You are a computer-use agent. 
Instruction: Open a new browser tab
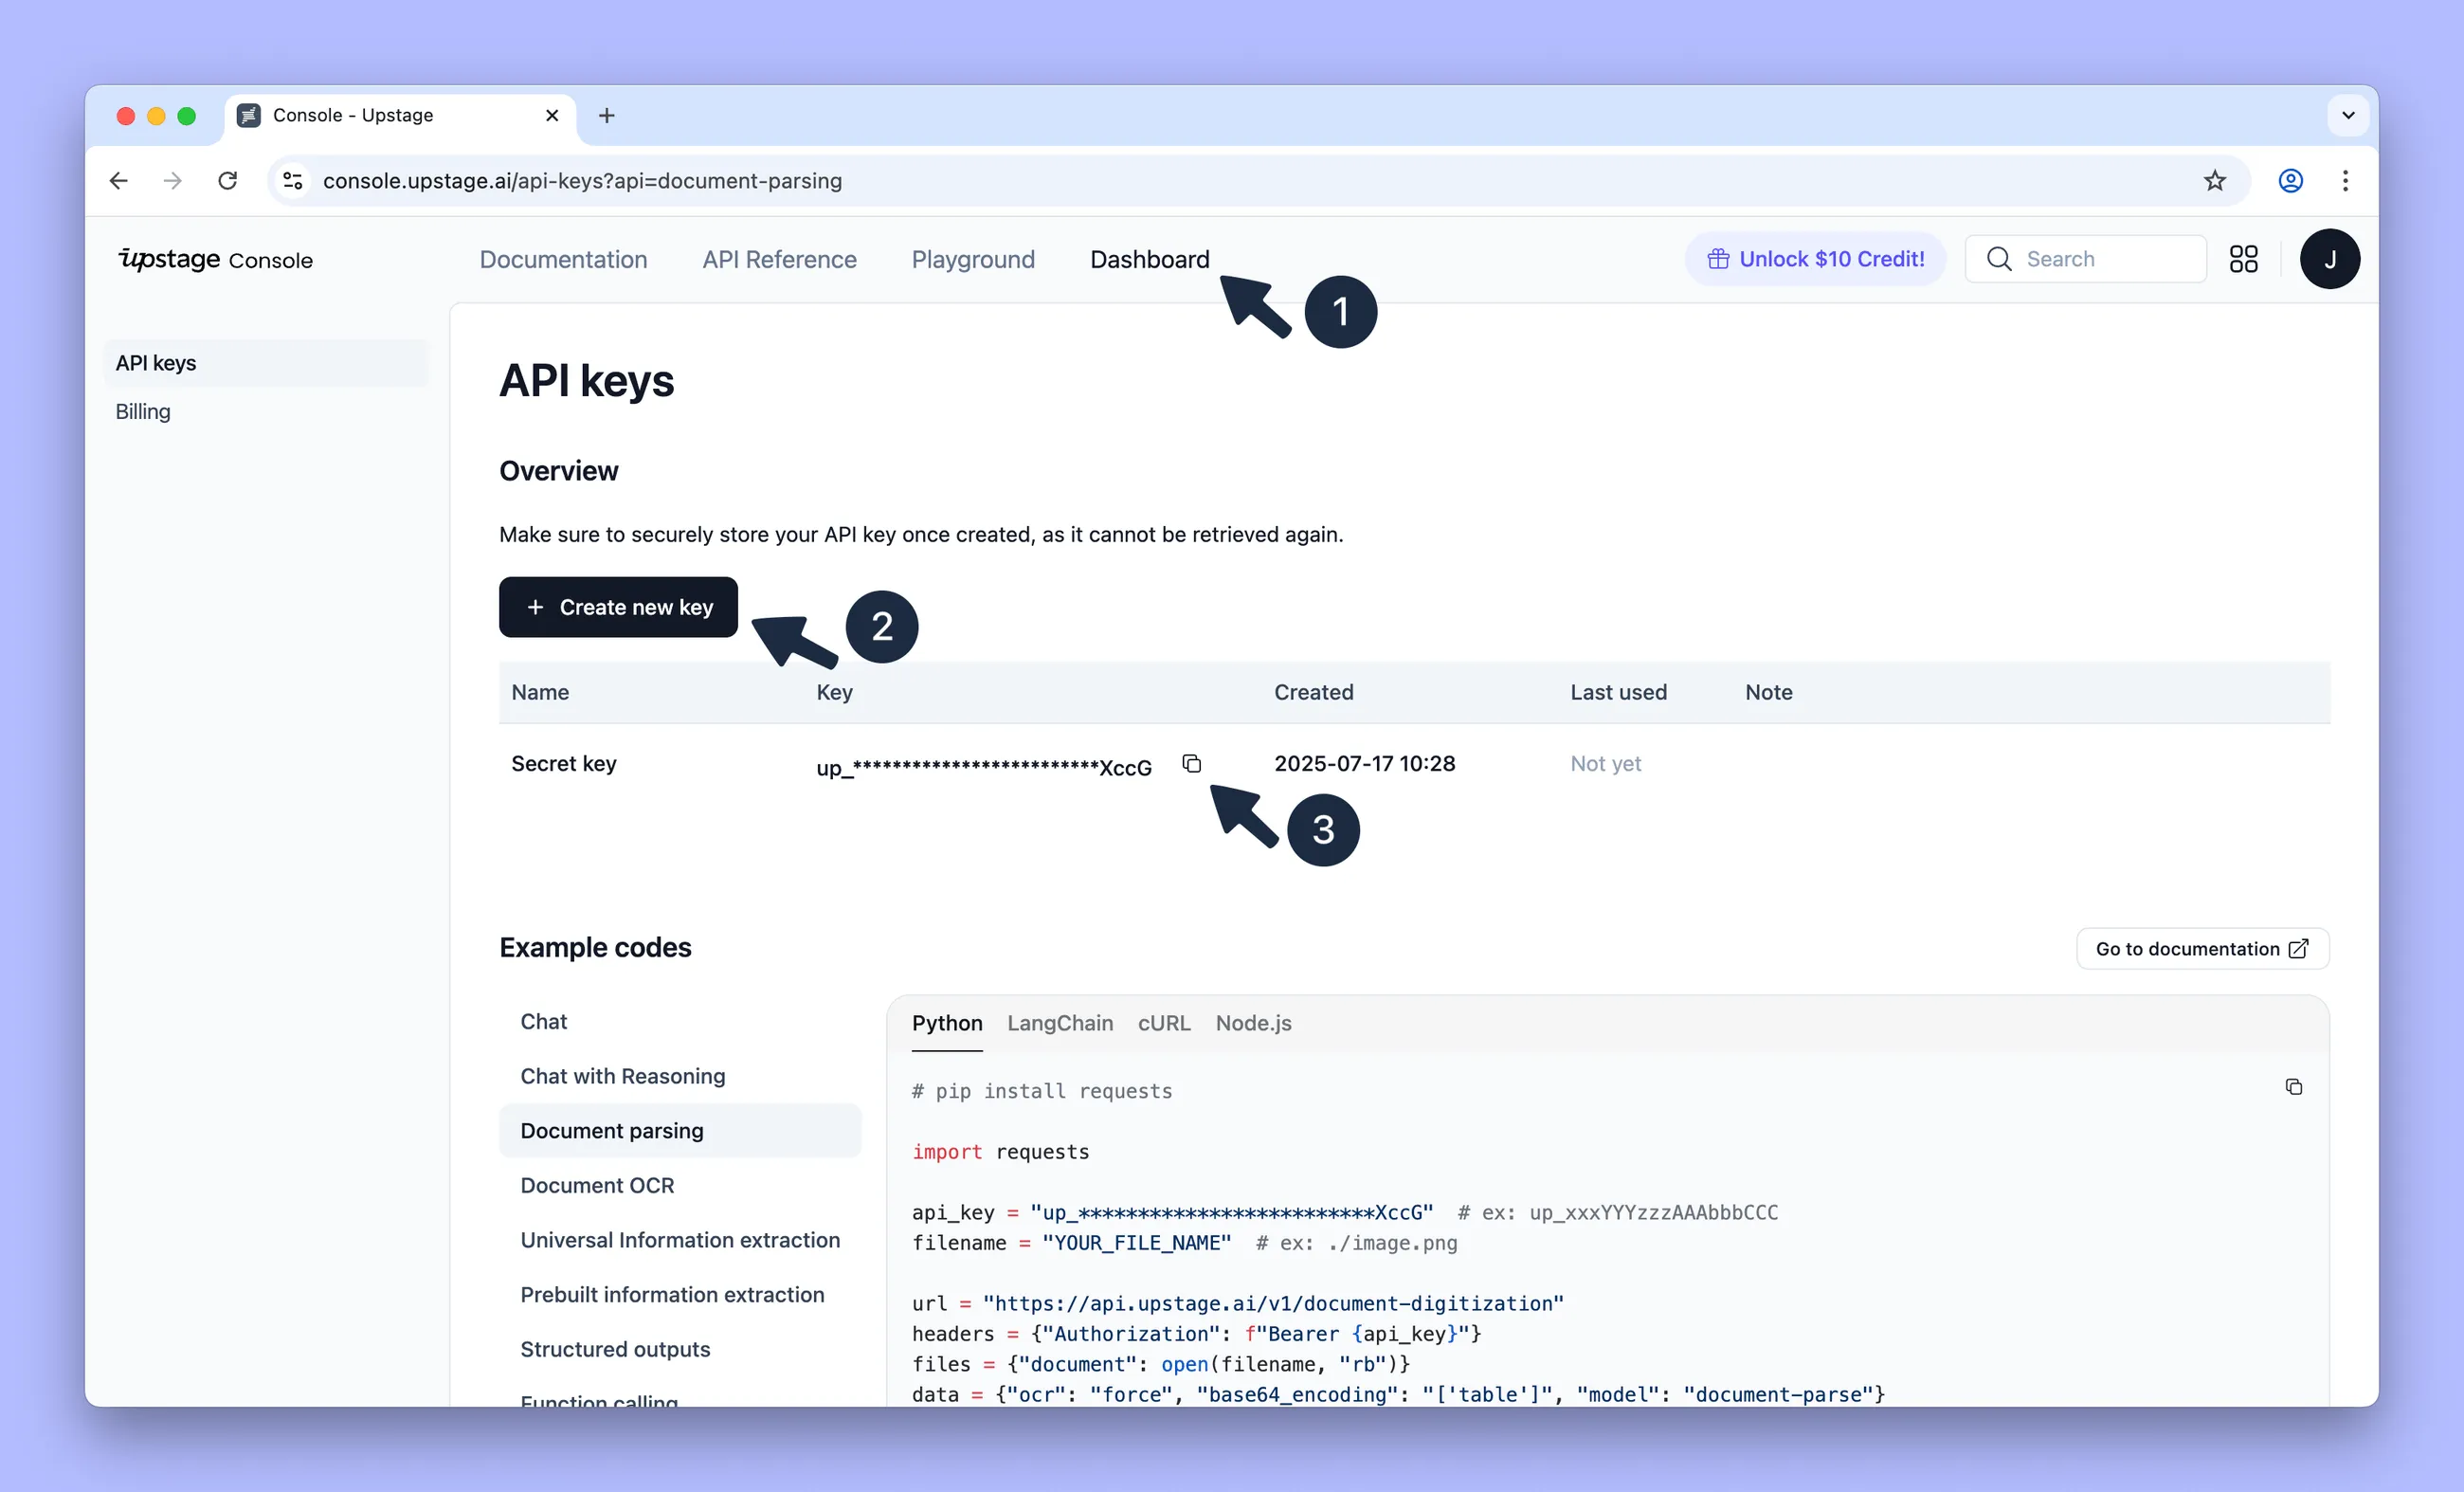coord(607,116)
